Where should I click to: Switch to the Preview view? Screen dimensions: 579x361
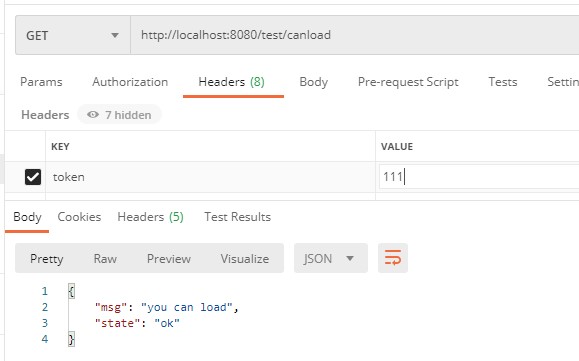point(169,258)
